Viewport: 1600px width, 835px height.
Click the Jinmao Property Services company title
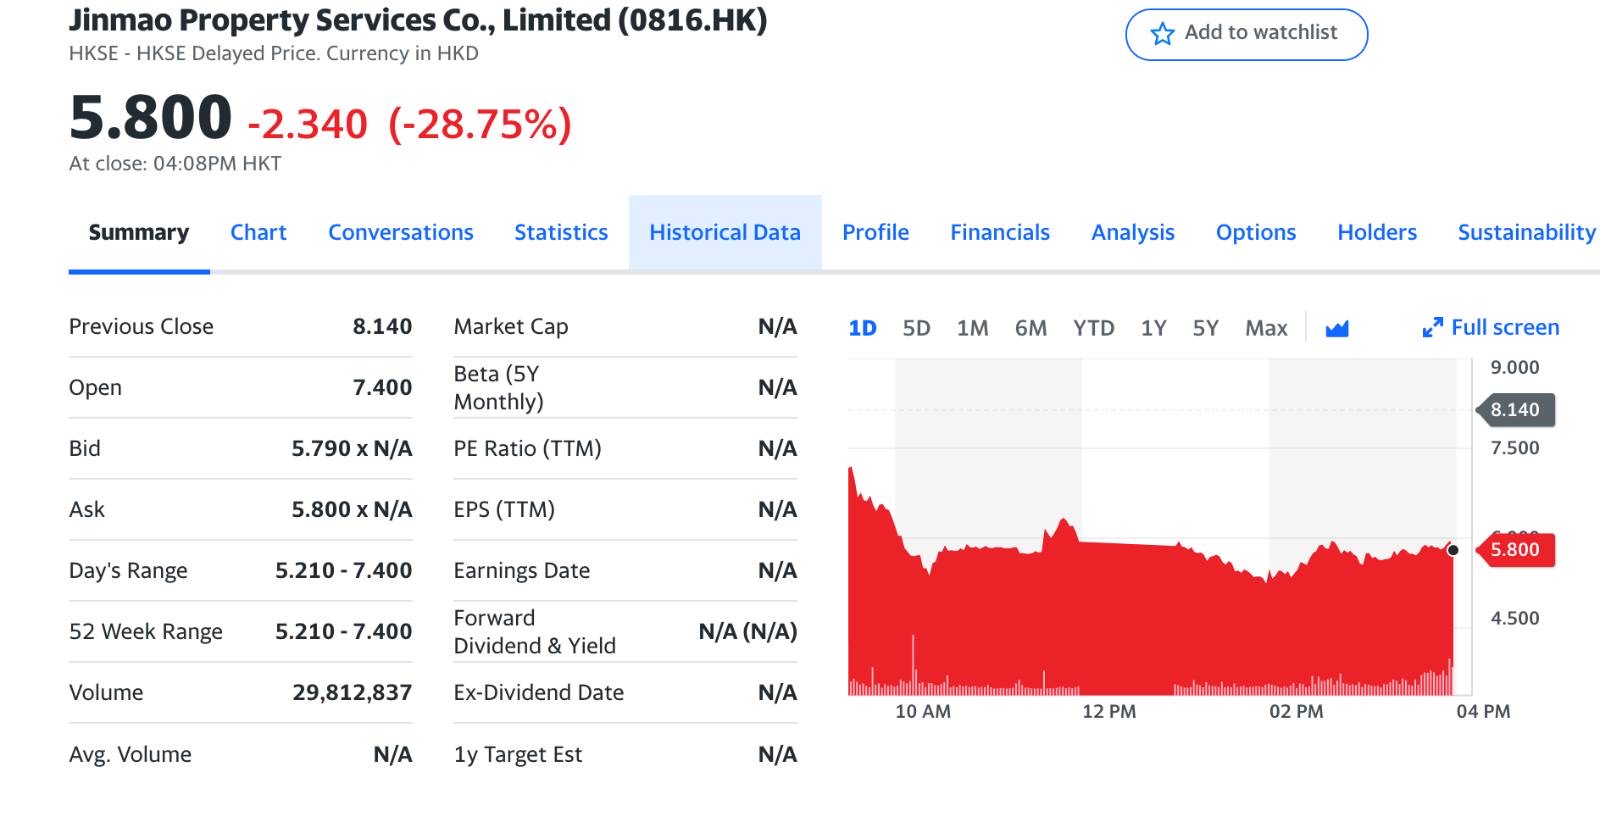click(418, 20)
